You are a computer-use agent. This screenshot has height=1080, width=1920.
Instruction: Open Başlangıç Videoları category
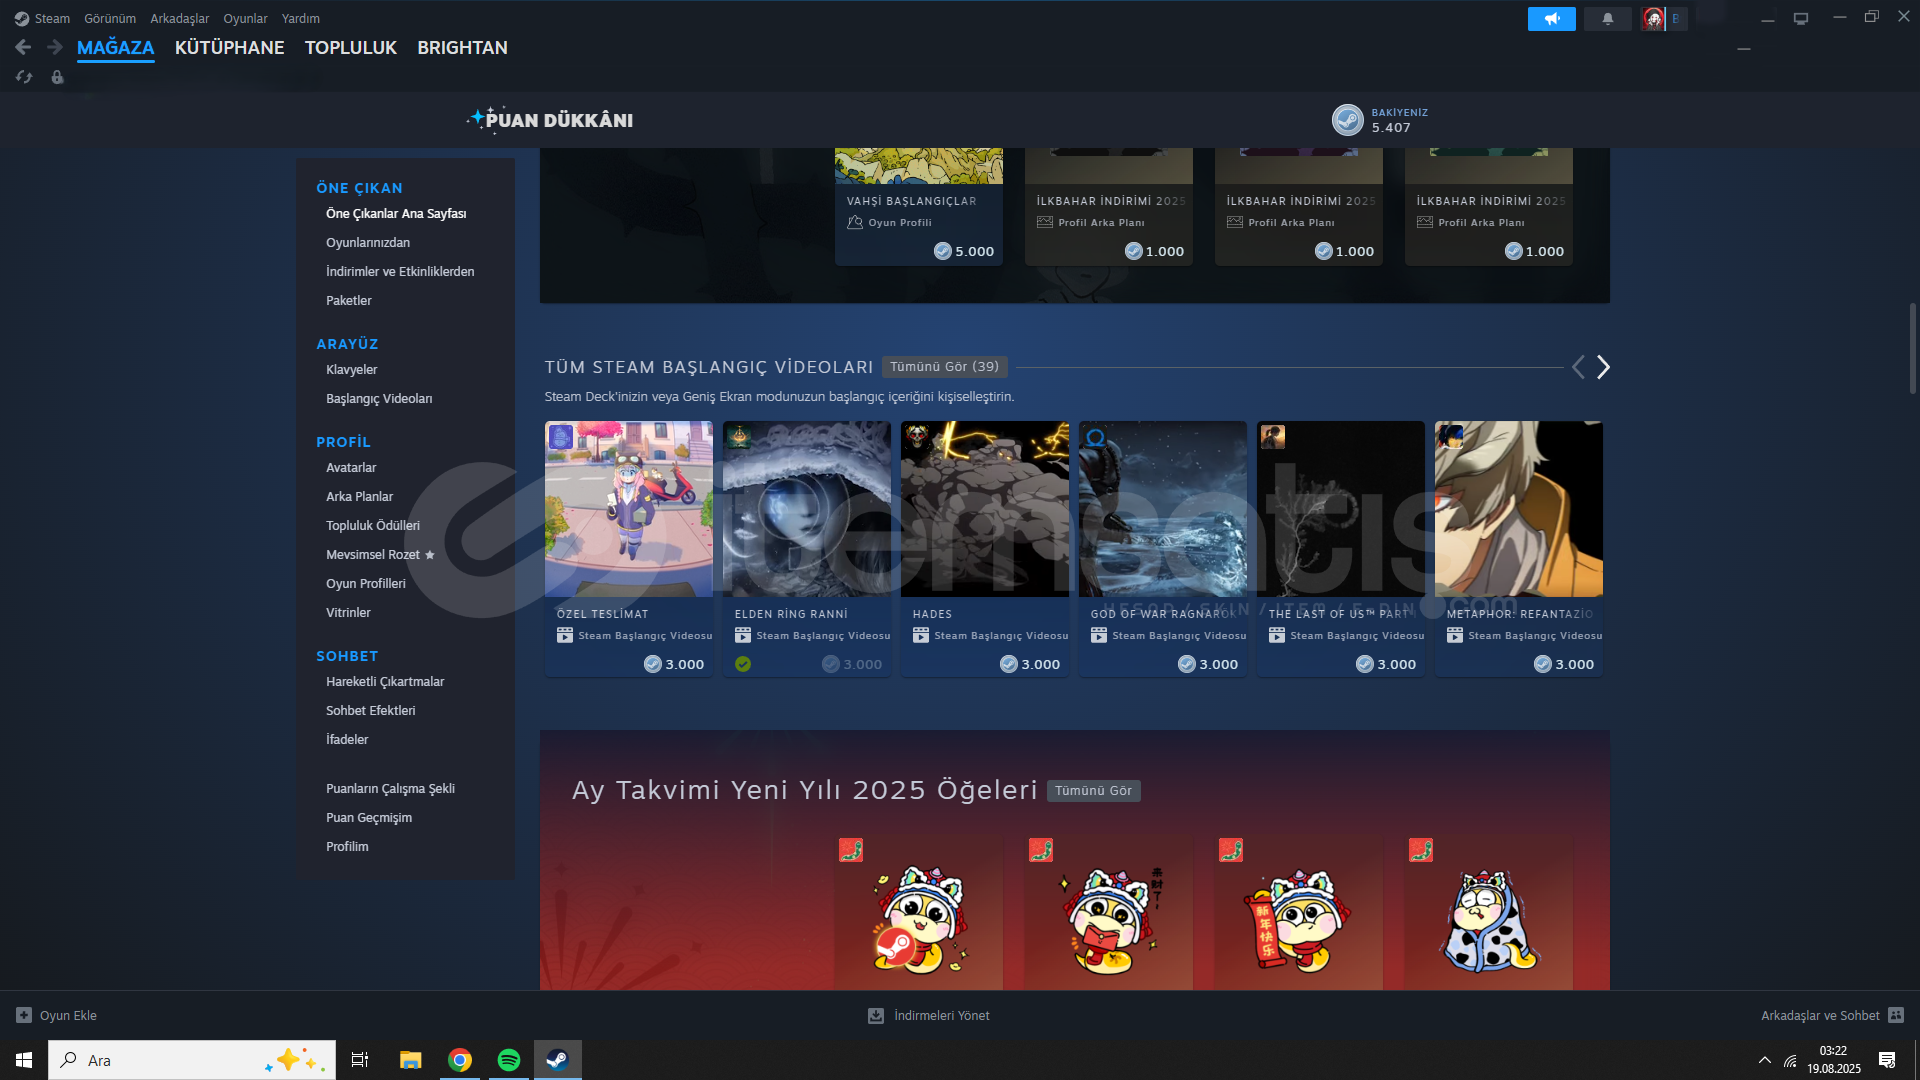click(379, 399)
